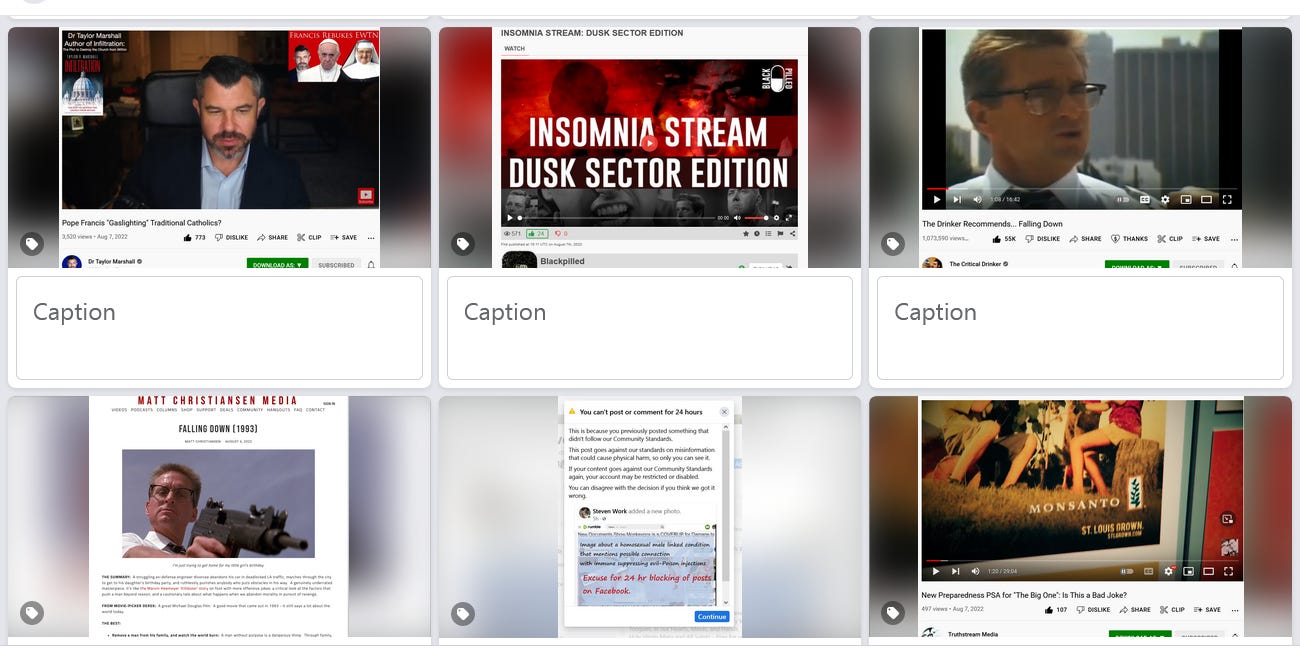Add caption under Insomnia Stream image

pos(649,328)
